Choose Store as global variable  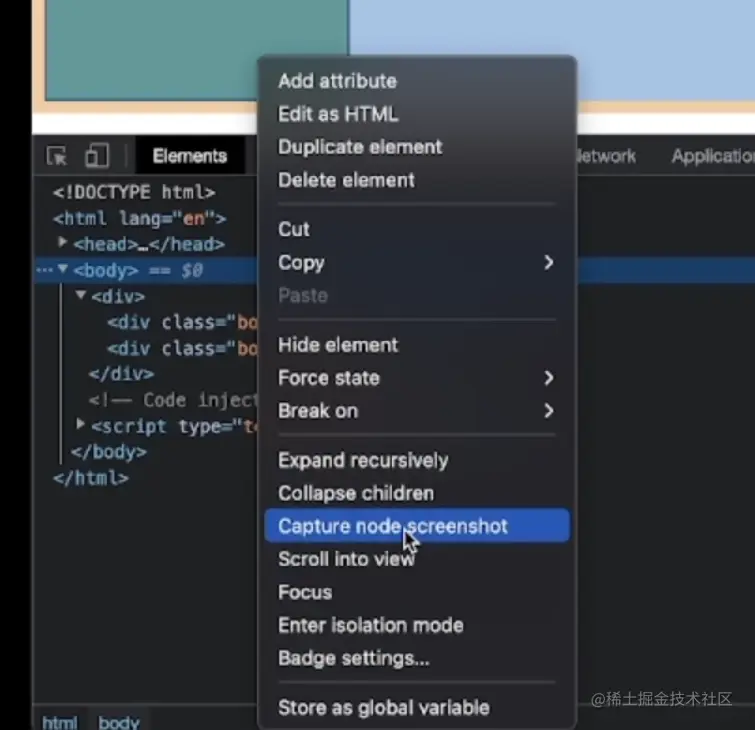pyautogui.click(x=384, y=708)
